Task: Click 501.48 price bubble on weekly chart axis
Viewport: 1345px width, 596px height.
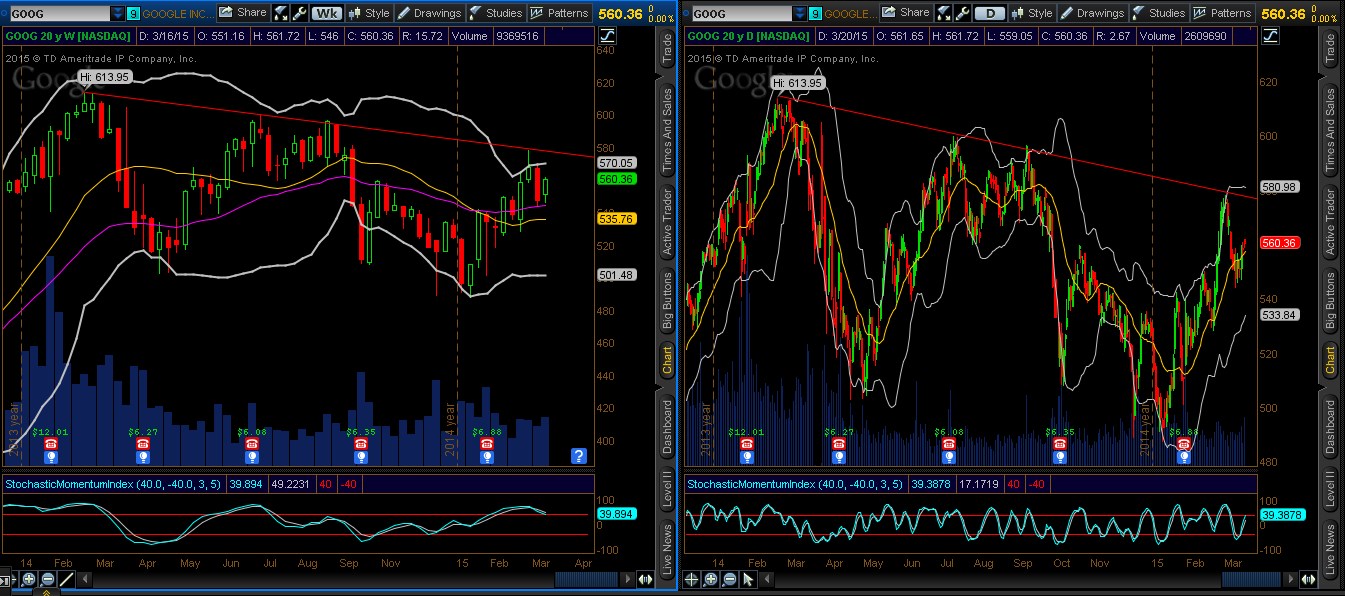Action: [618, 276]
